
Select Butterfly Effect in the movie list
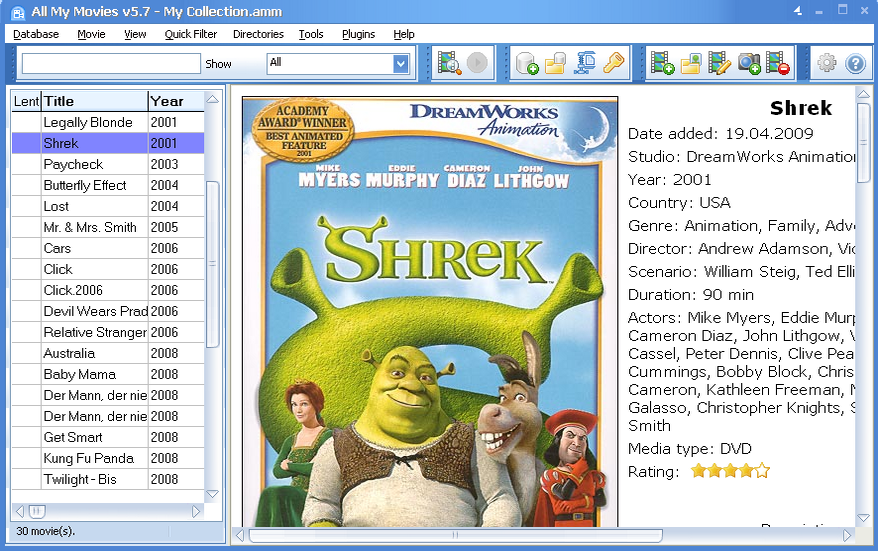108,185
